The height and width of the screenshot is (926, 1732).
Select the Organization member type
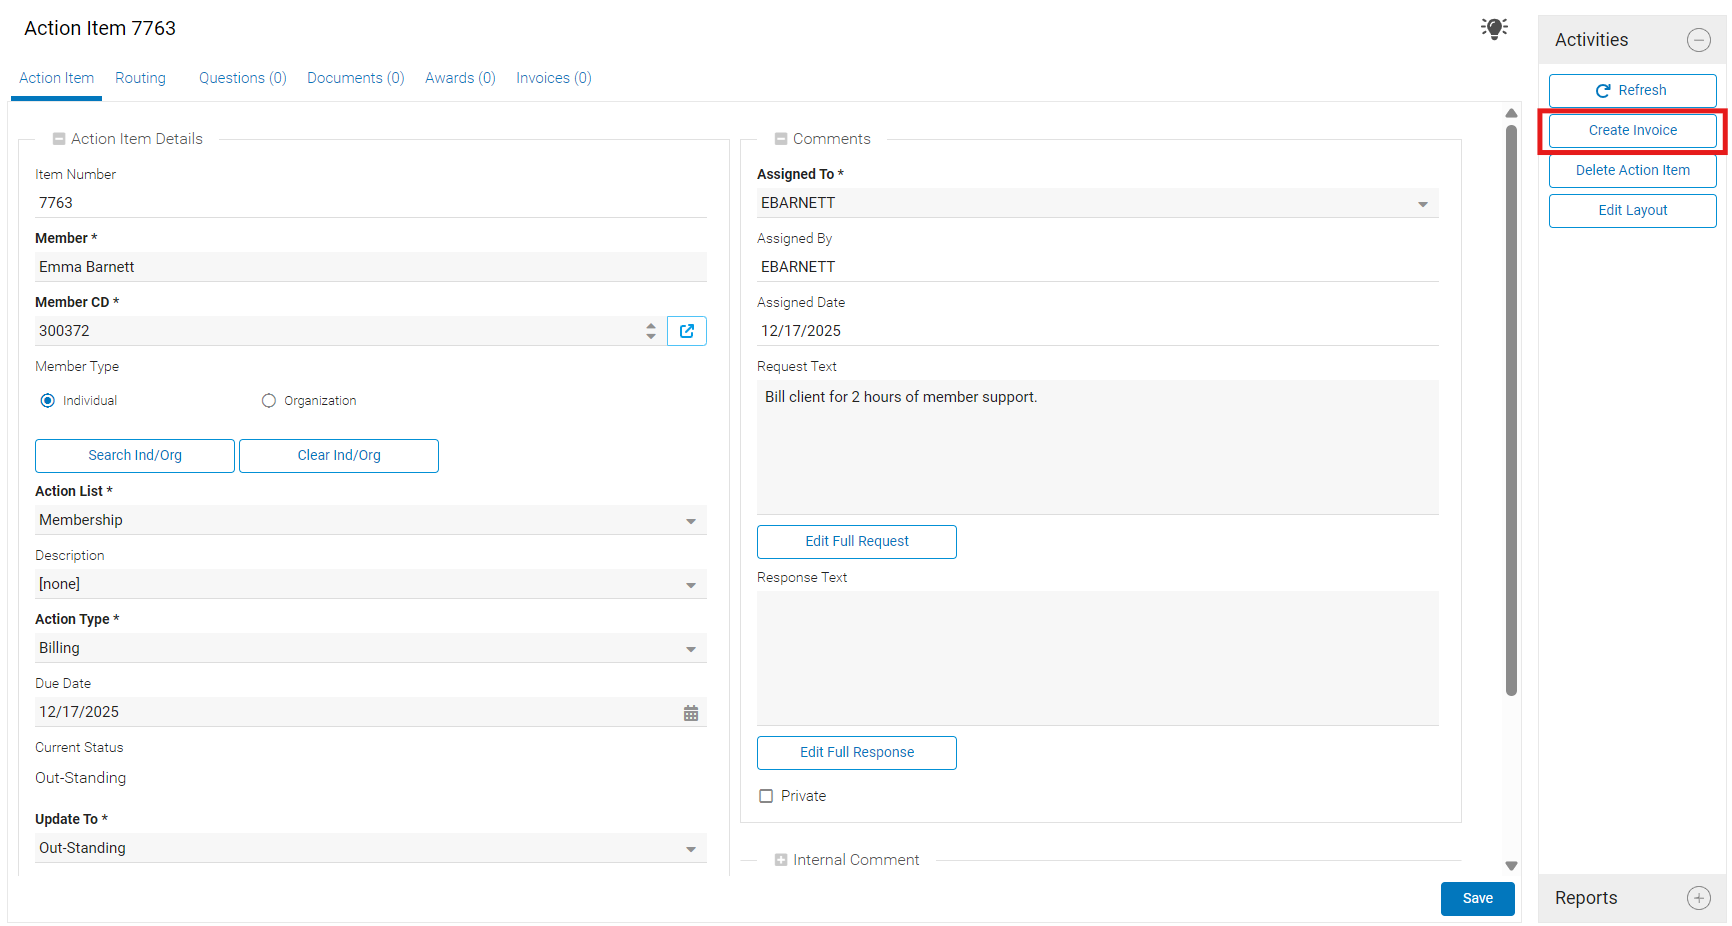coord(269,401)
